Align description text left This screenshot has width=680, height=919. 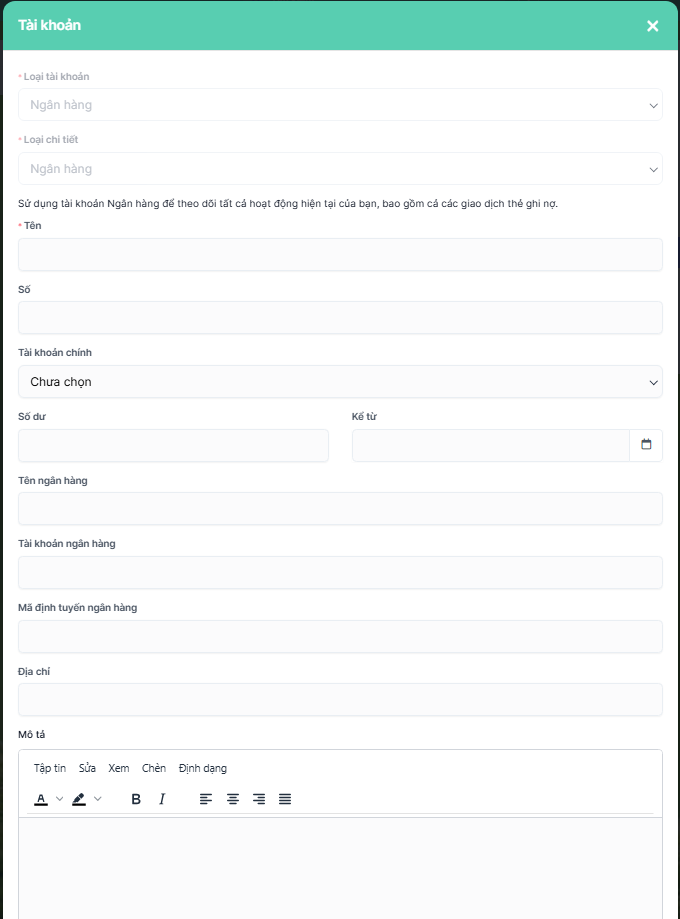point(206,799)
